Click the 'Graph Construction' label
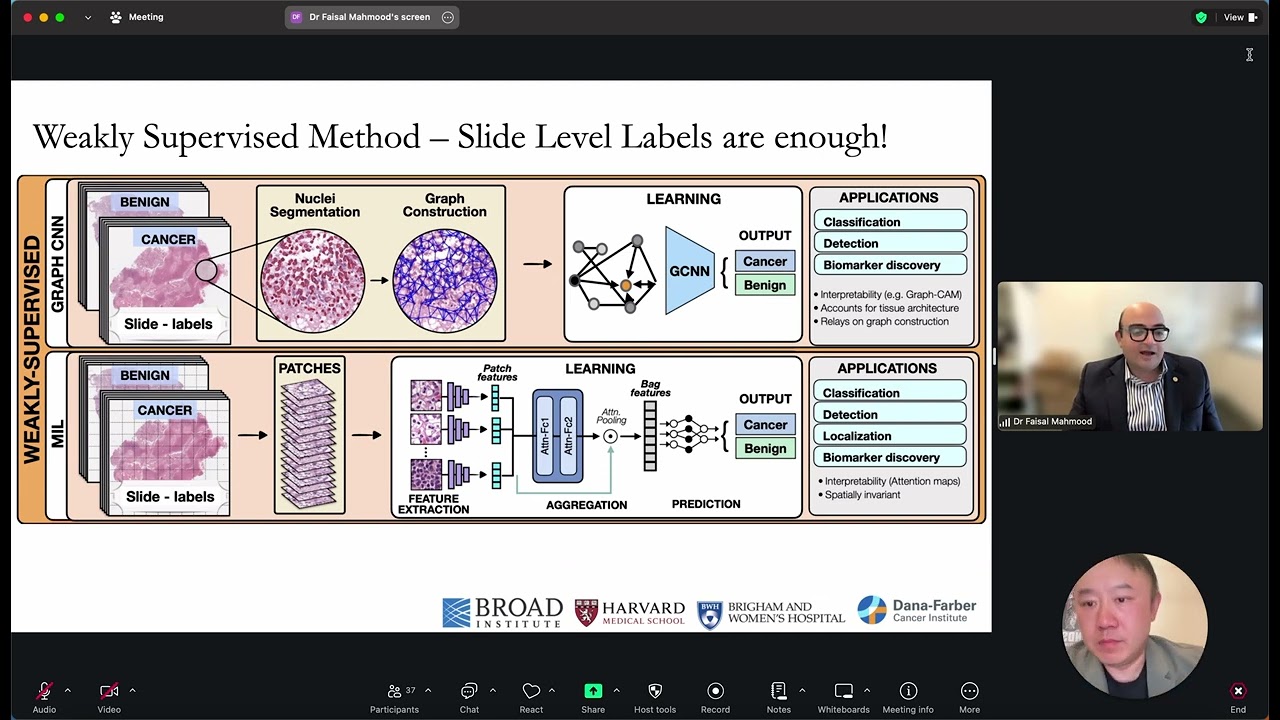This screenshot has height=720, width=1280. pos(445,205)
